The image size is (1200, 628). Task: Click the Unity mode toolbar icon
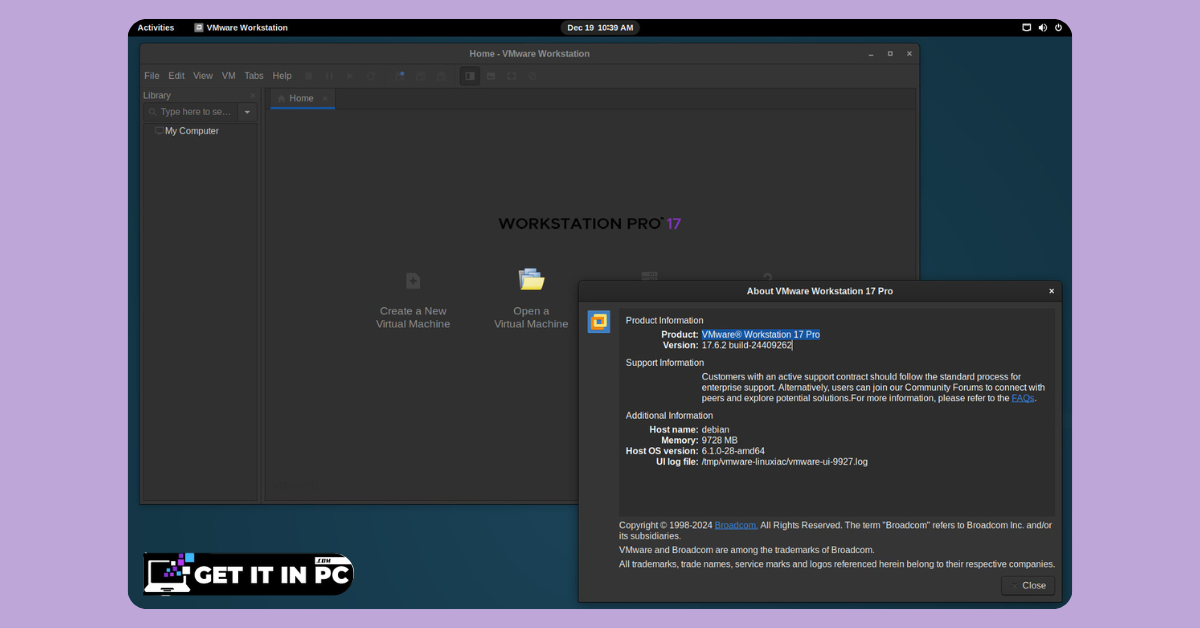coord(533,76)
